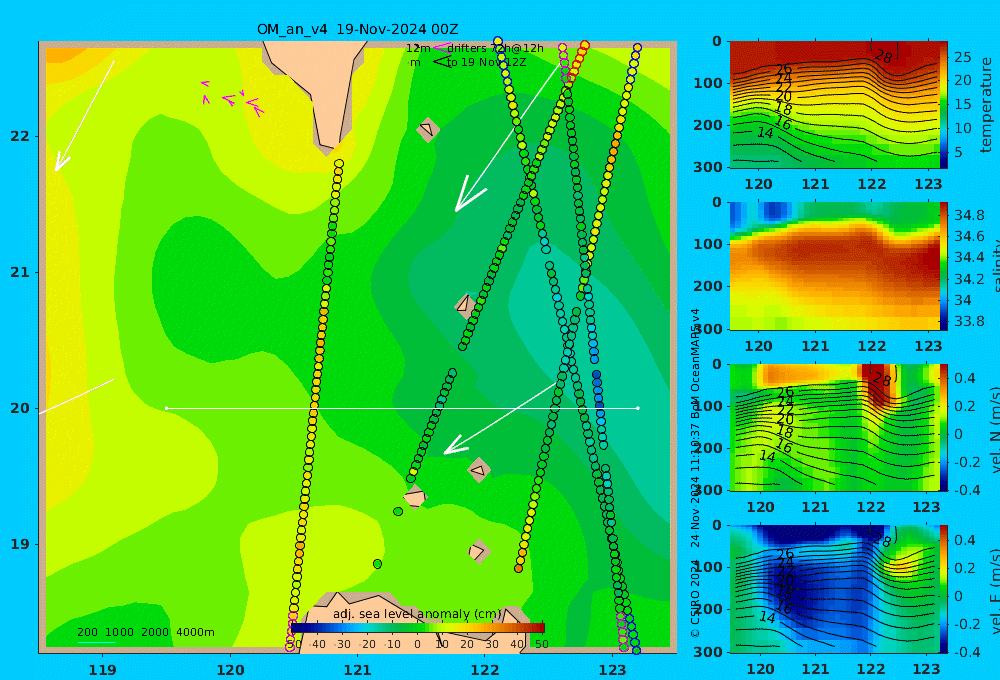Click the latitude label 21 on the map axis
This screenshot has width=1000, height=680.
(20, 272)
